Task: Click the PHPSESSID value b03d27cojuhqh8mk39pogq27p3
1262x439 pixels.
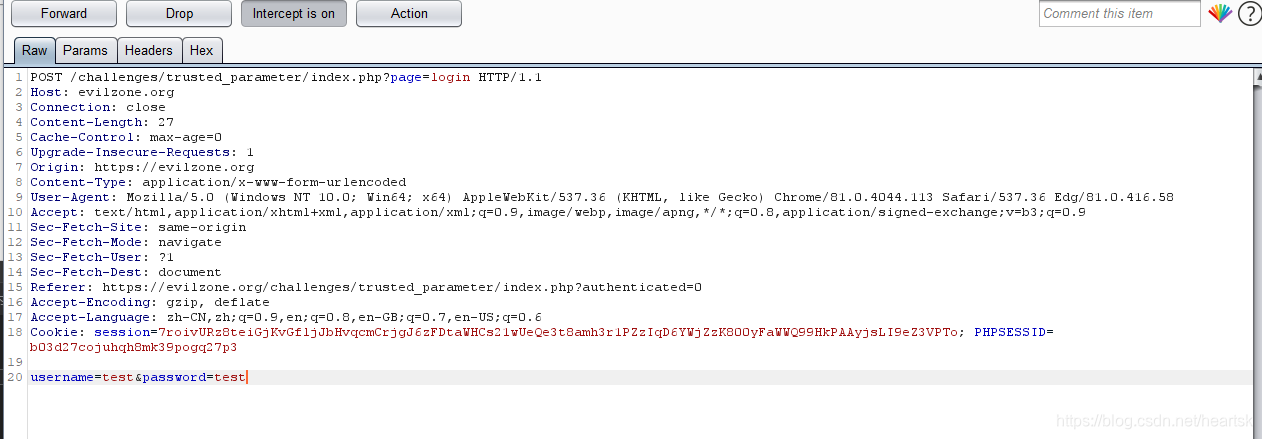Action: pos(134,347)
